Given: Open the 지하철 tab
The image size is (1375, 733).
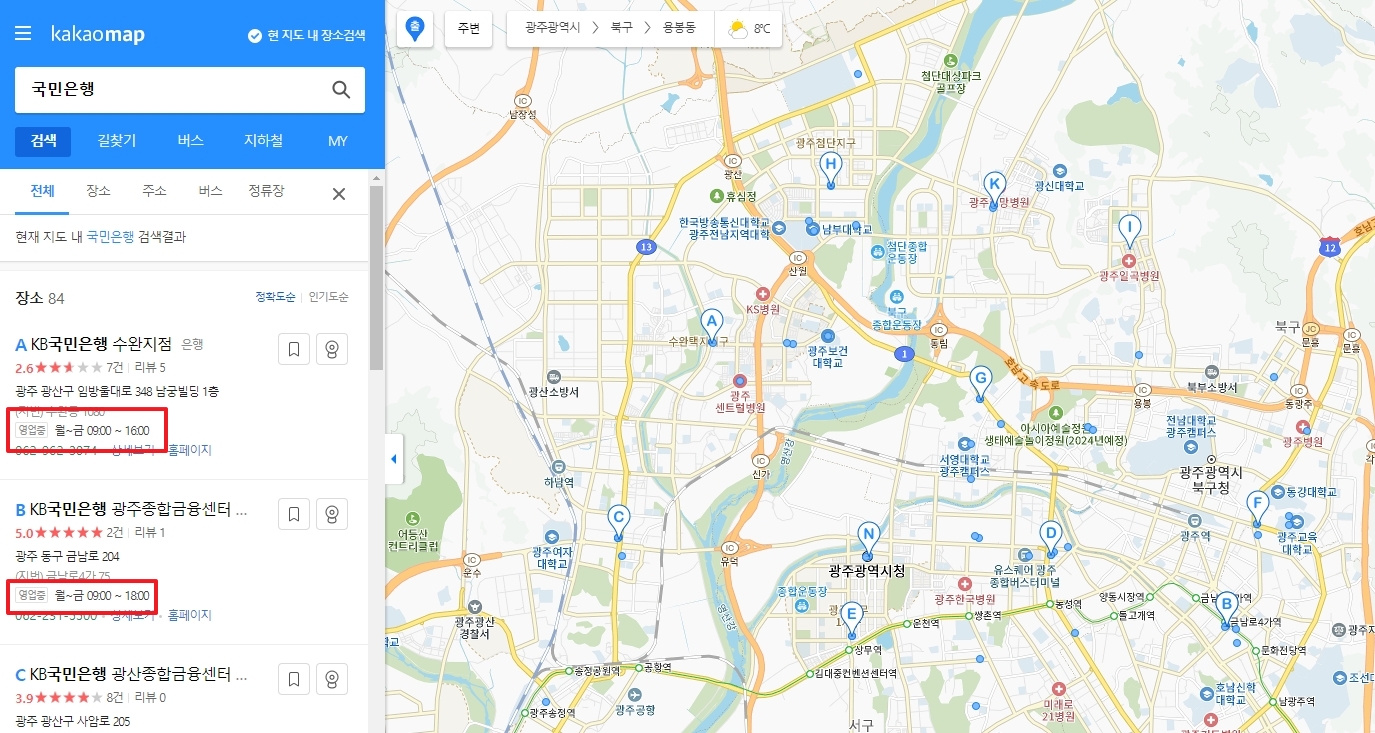Looking at the screenshot, I should [263, 141].
